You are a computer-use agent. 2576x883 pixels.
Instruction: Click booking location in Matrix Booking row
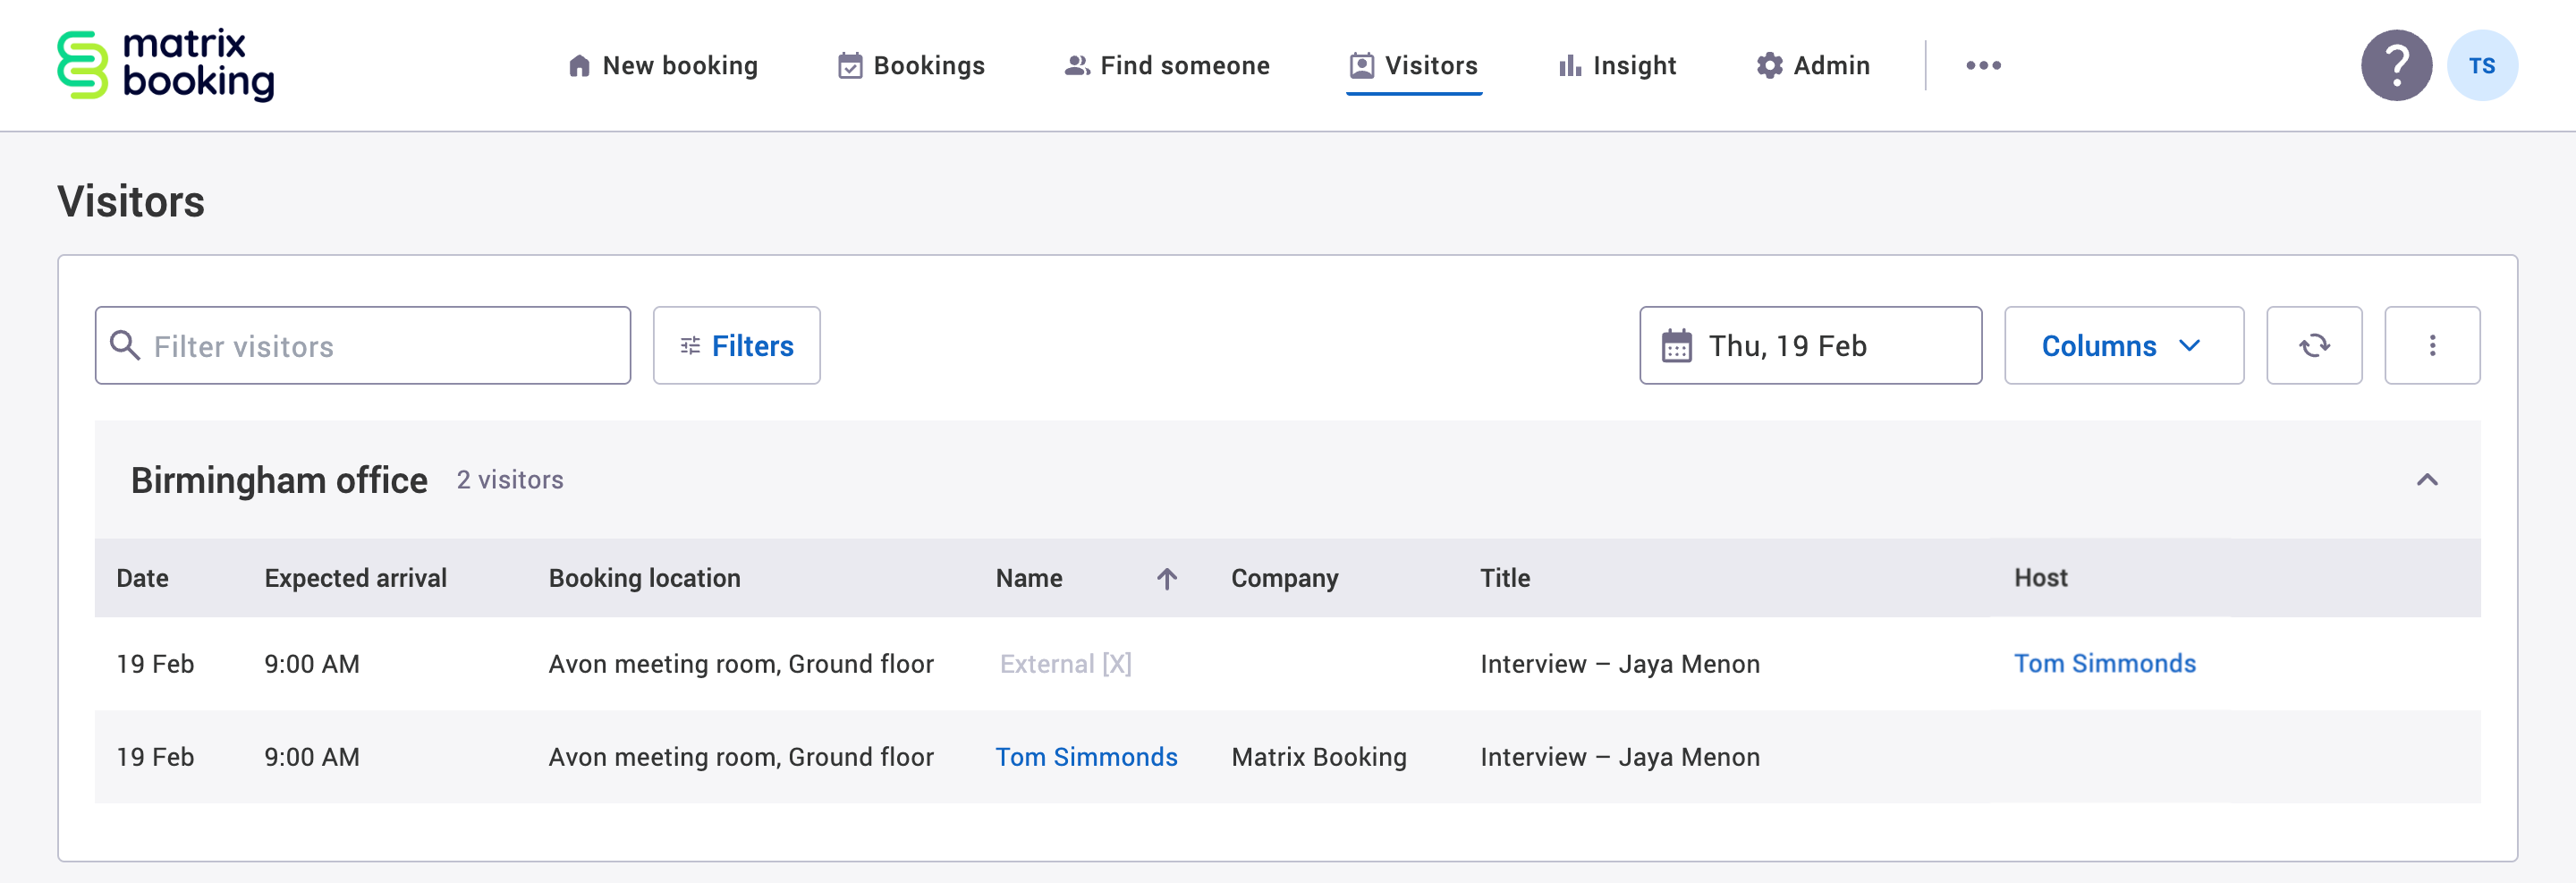[741, 757]
